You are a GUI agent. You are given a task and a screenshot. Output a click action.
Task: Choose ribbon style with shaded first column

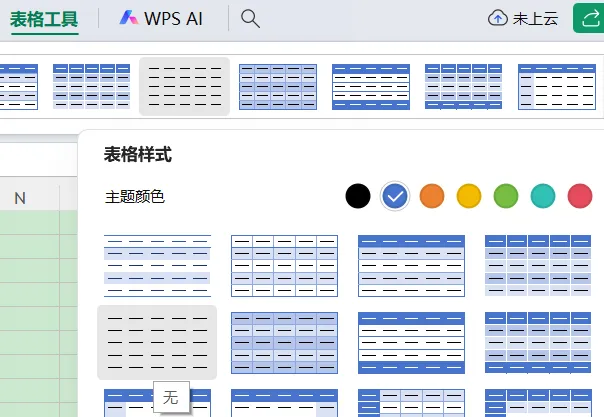click(557, 87)
